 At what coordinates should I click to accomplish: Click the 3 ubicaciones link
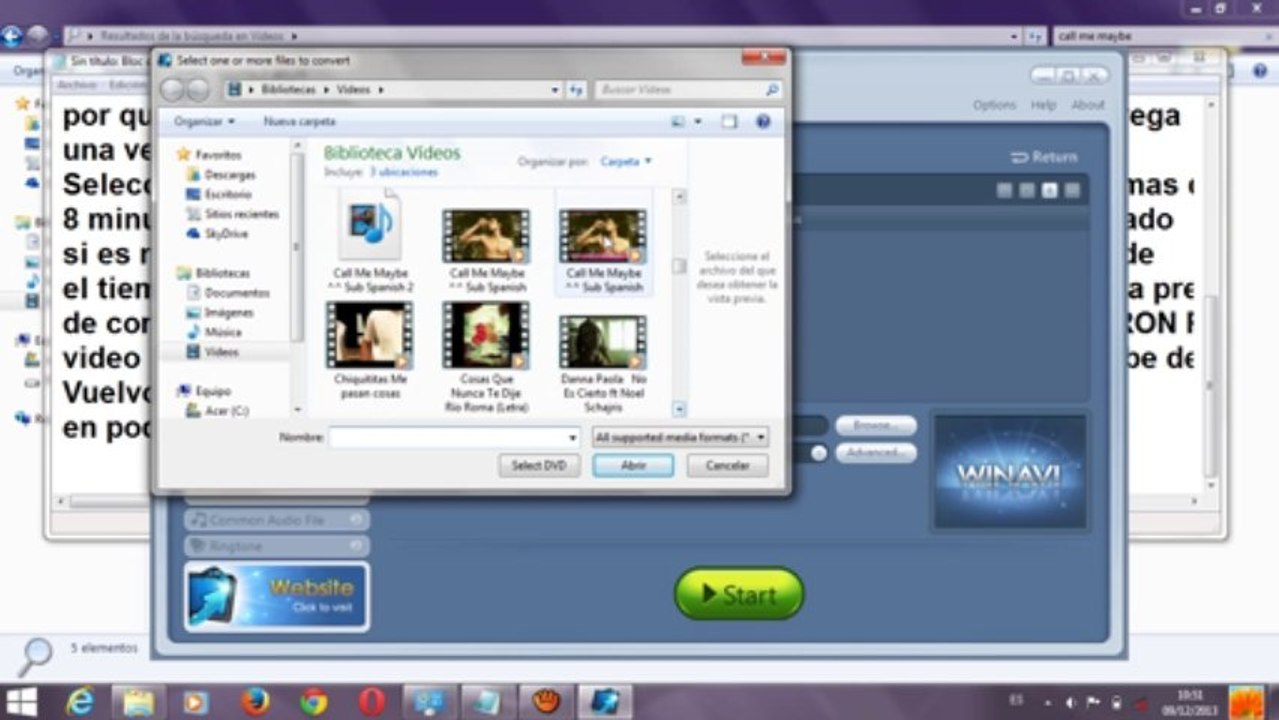pyautogui.click(x=403, y=173)
